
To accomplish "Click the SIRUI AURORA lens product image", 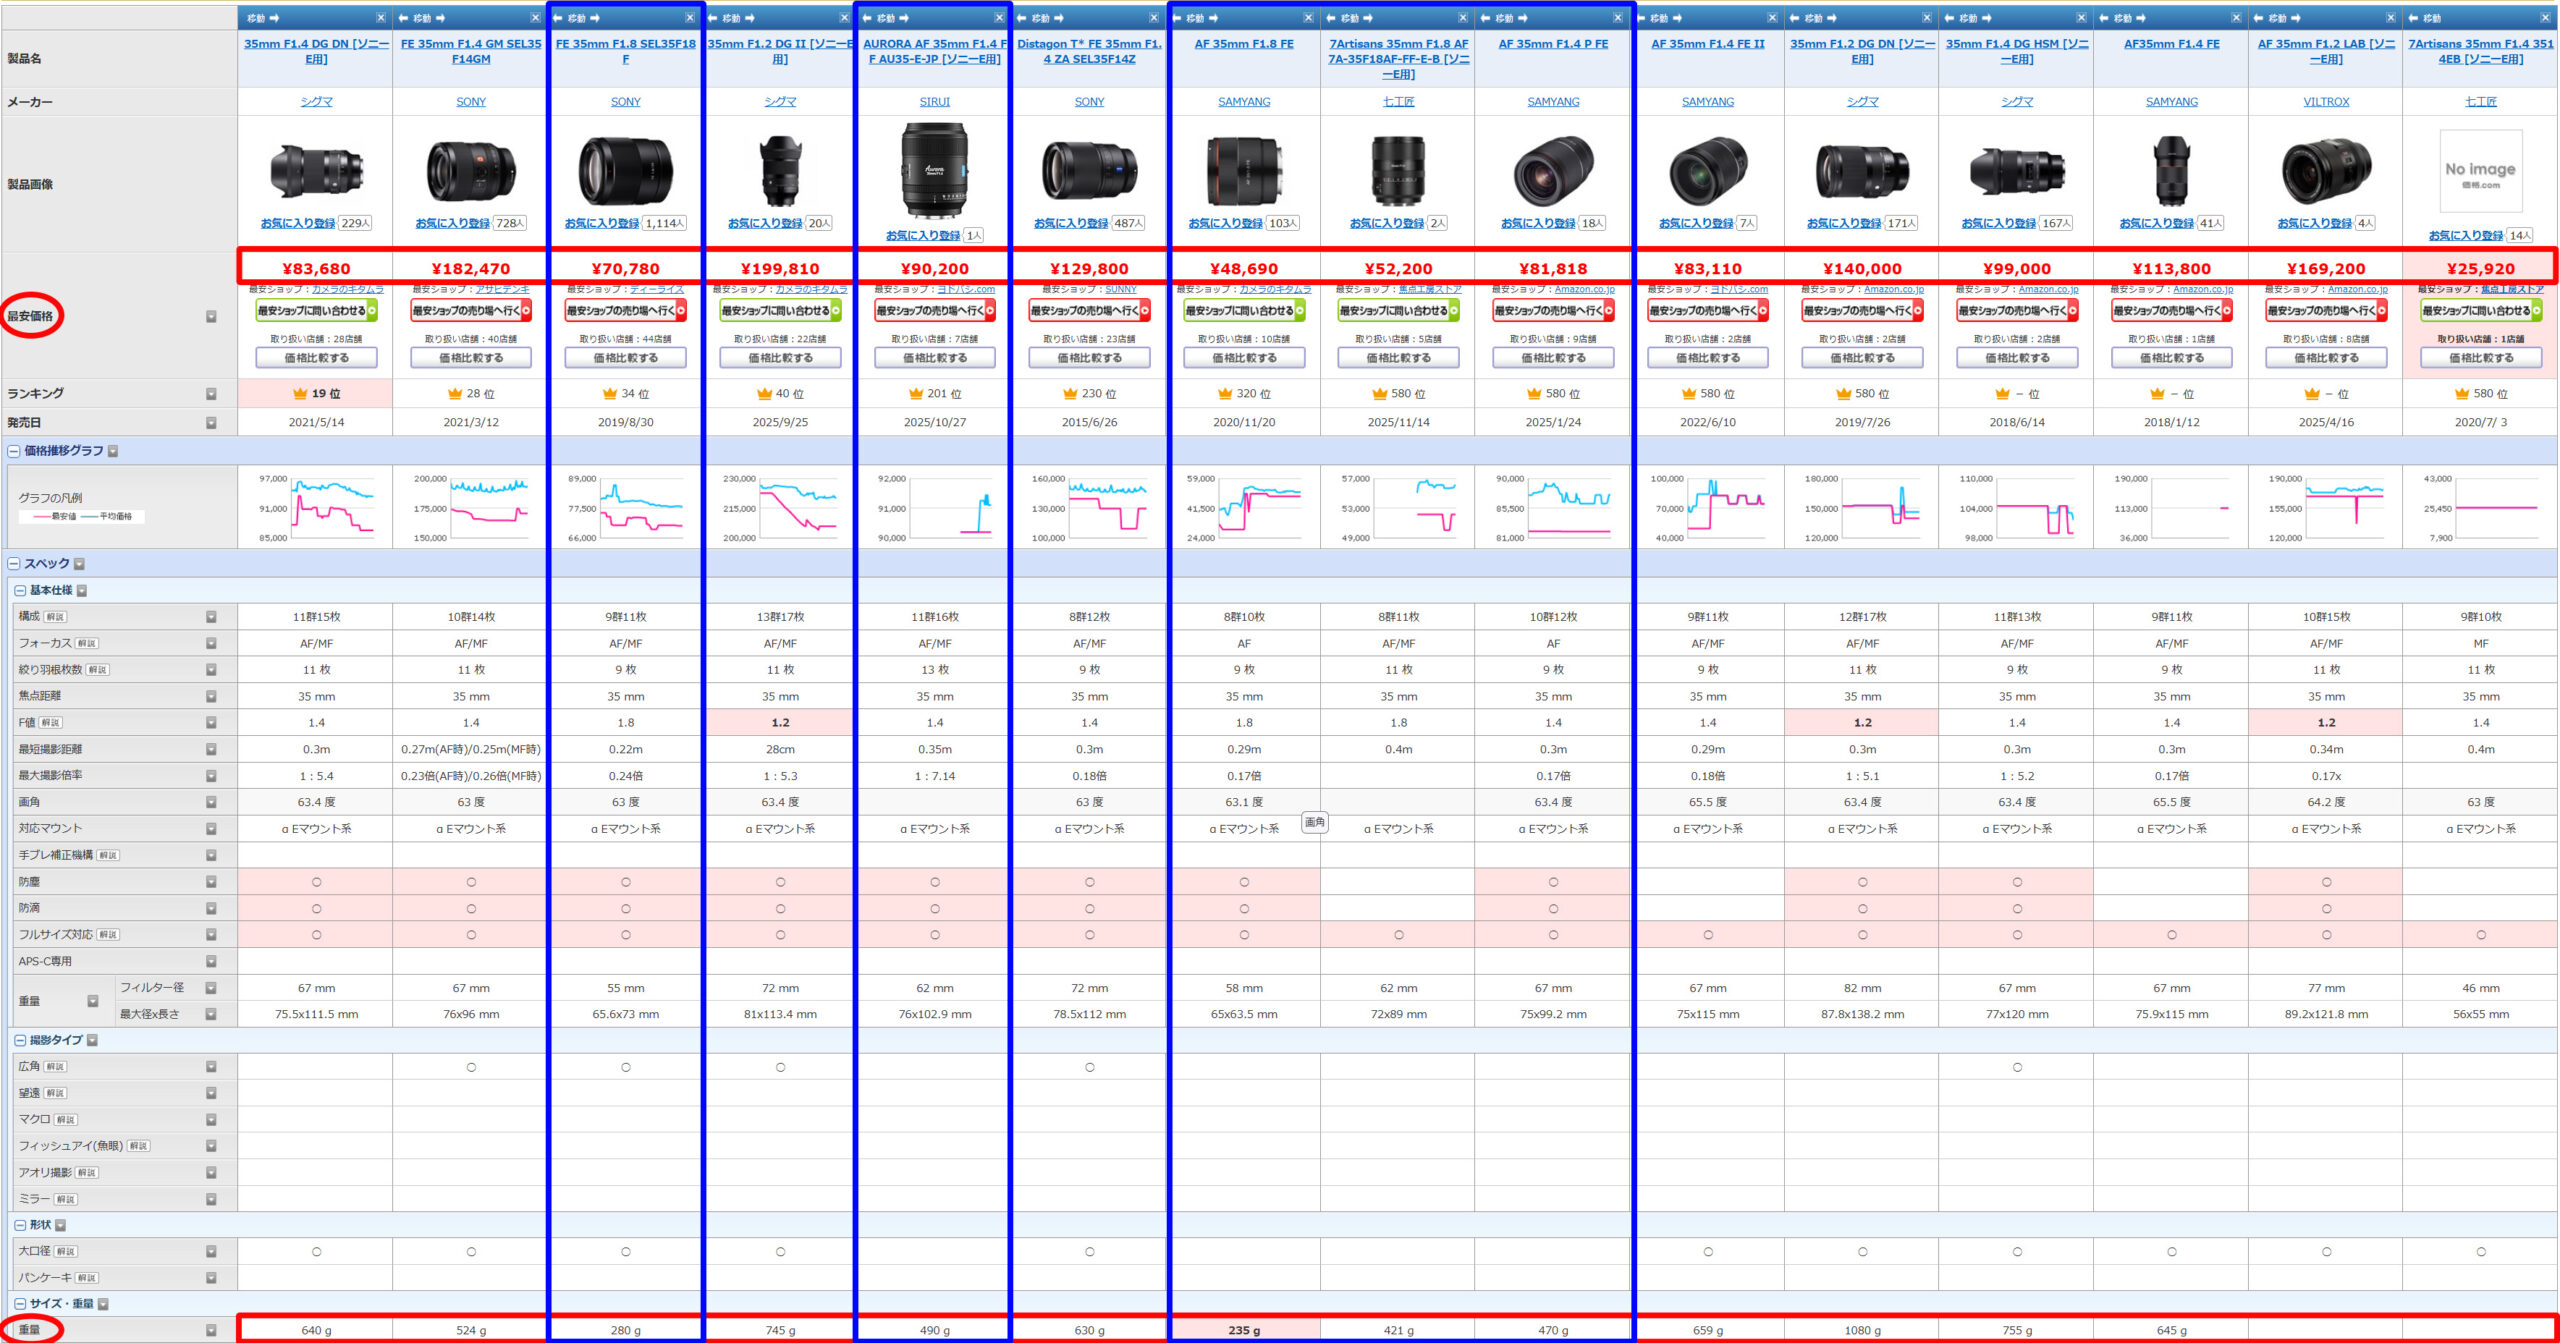I will pos(934,170).
